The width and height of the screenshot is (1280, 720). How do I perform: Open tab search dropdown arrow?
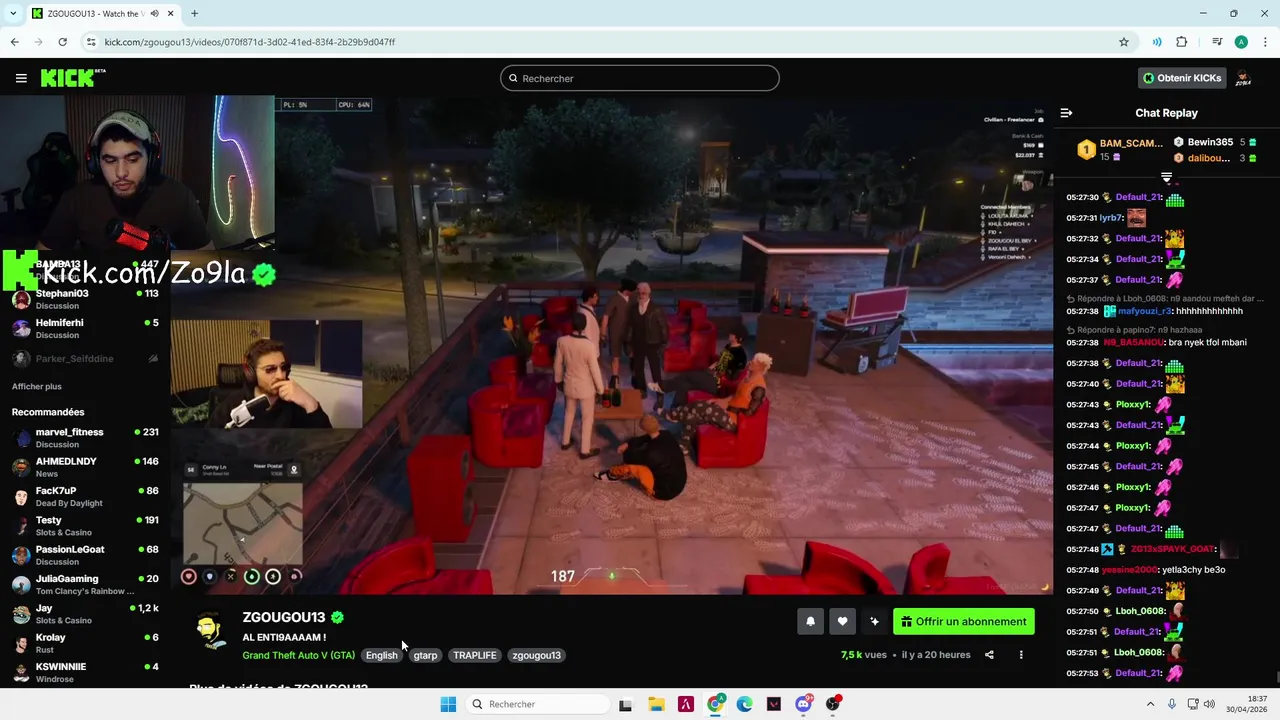click(11, 14)
